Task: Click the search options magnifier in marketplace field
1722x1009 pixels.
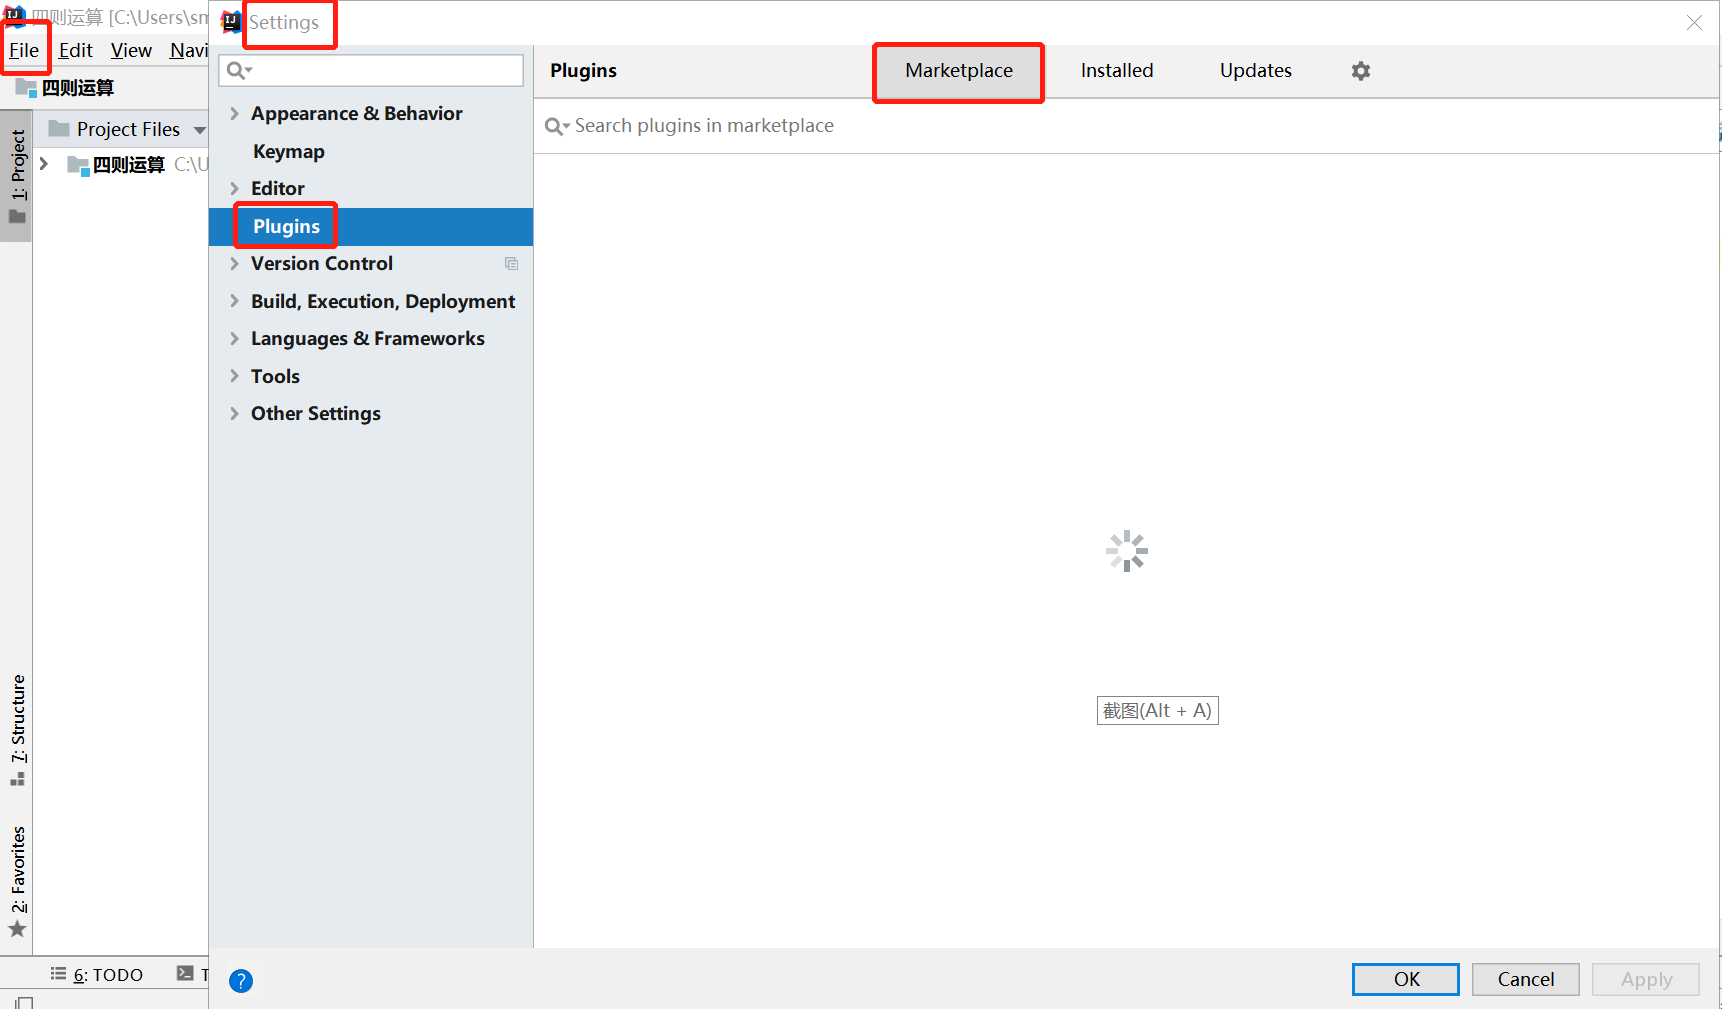Action: tap(557, 126)
